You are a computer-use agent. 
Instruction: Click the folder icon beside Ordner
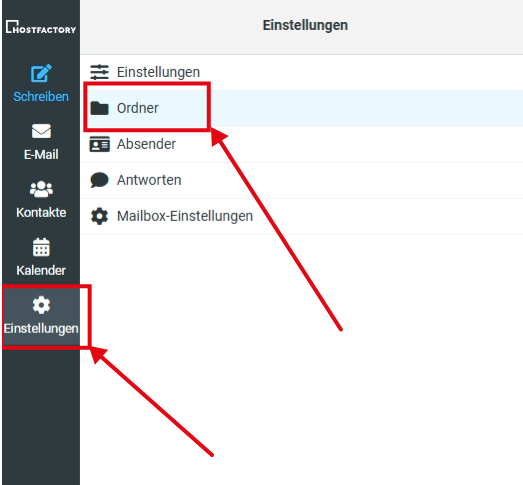tap(99, 108)
